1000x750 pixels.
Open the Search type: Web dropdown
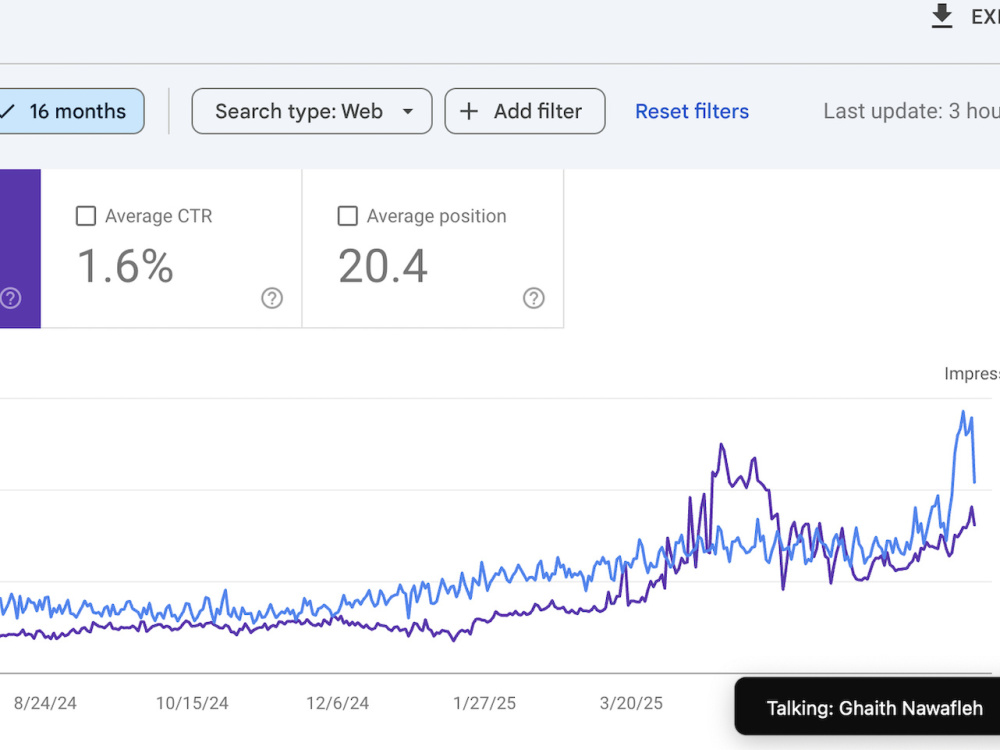click(x=312, y=111)
